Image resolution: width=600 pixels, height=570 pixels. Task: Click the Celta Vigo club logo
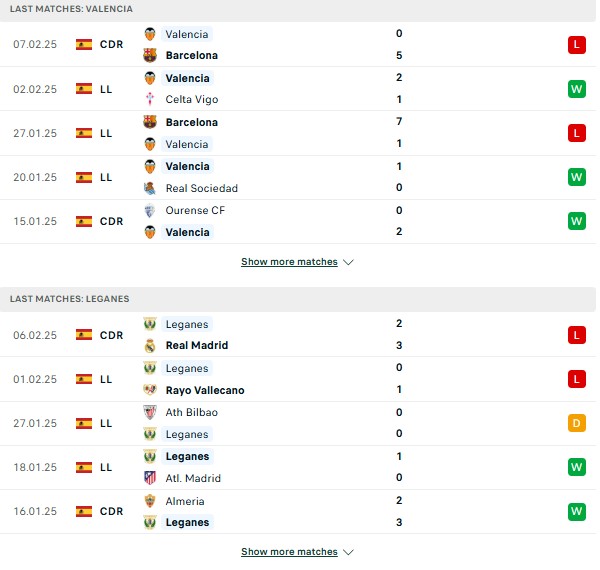tap(150, 99)
